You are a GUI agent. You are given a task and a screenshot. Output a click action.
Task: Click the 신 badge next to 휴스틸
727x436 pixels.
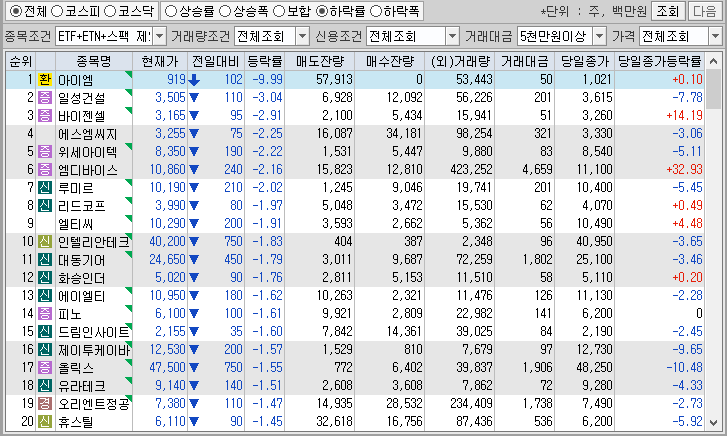pyautogui.click(x=45, y=421)
